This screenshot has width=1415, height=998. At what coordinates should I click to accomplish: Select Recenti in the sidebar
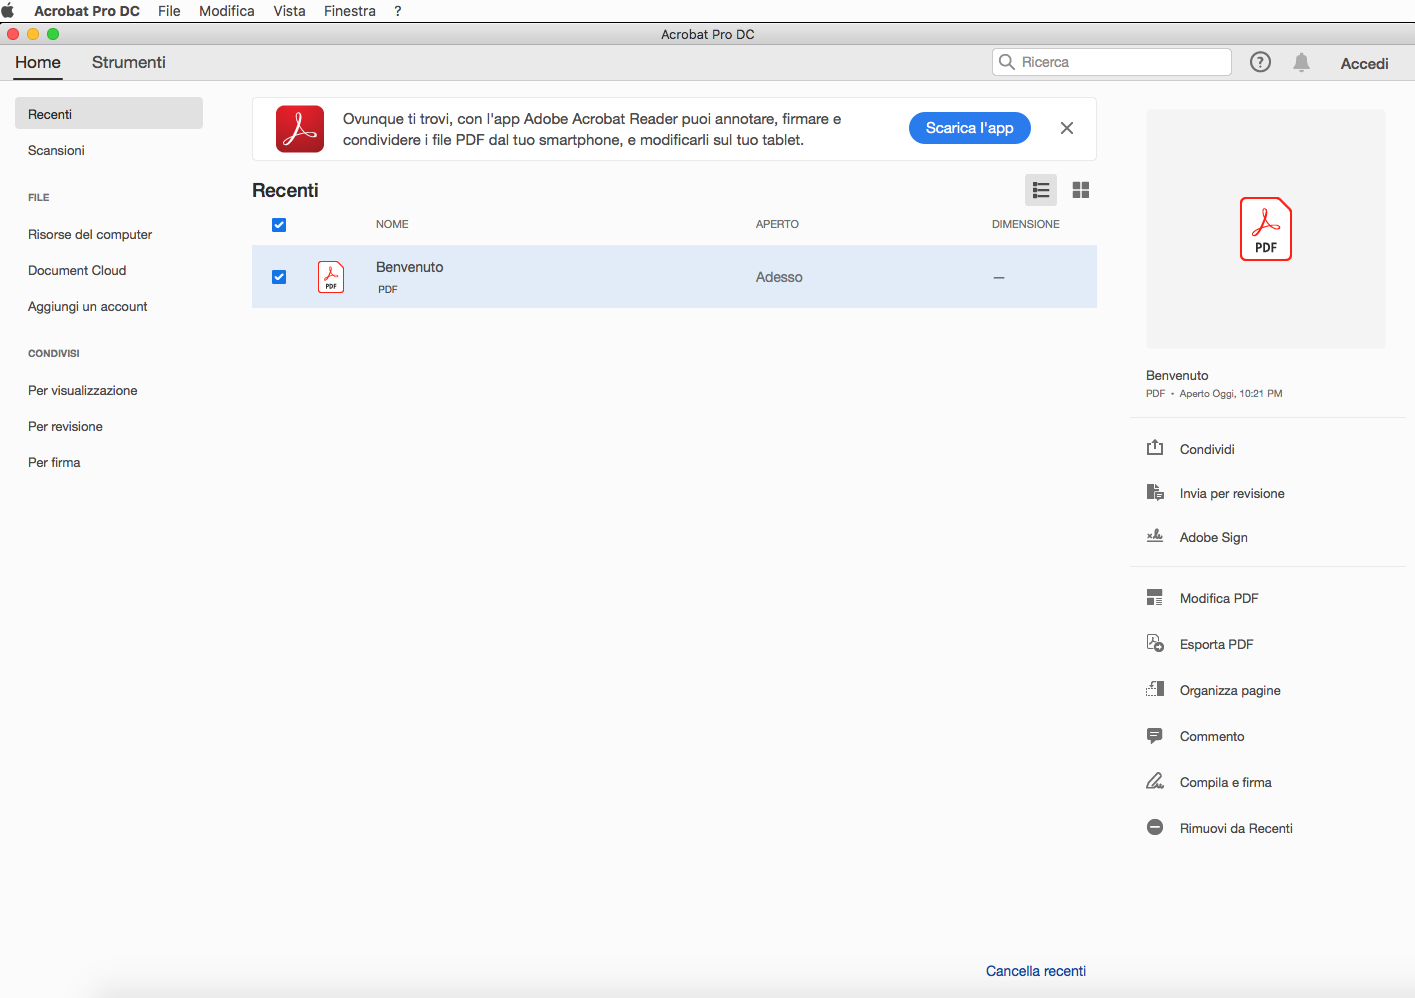tap(109, 113)
